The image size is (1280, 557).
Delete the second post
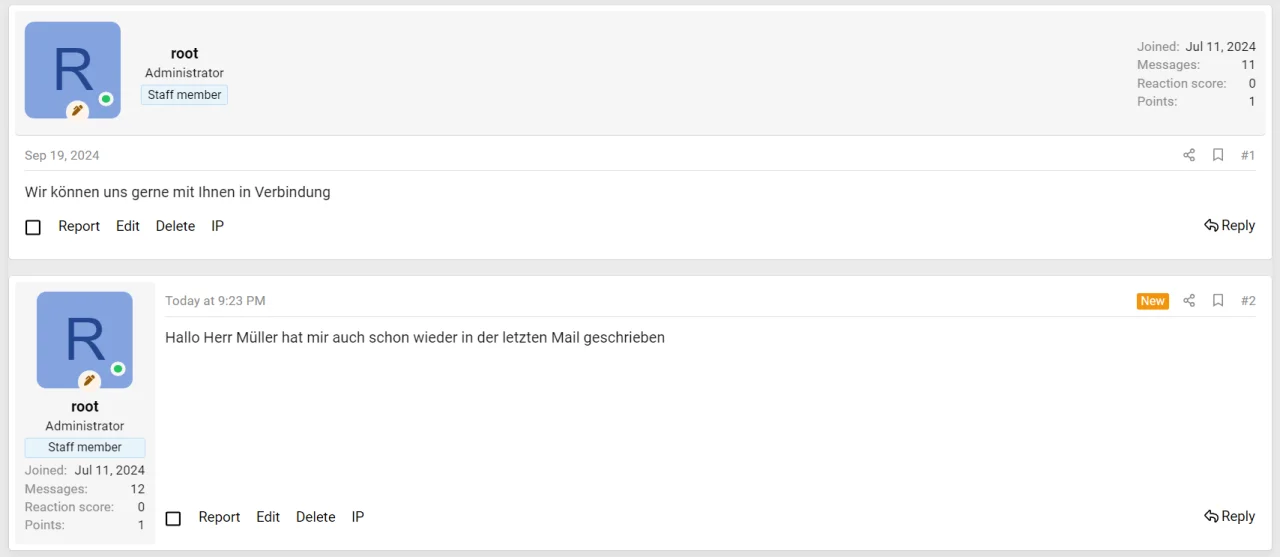click(315, 517)
